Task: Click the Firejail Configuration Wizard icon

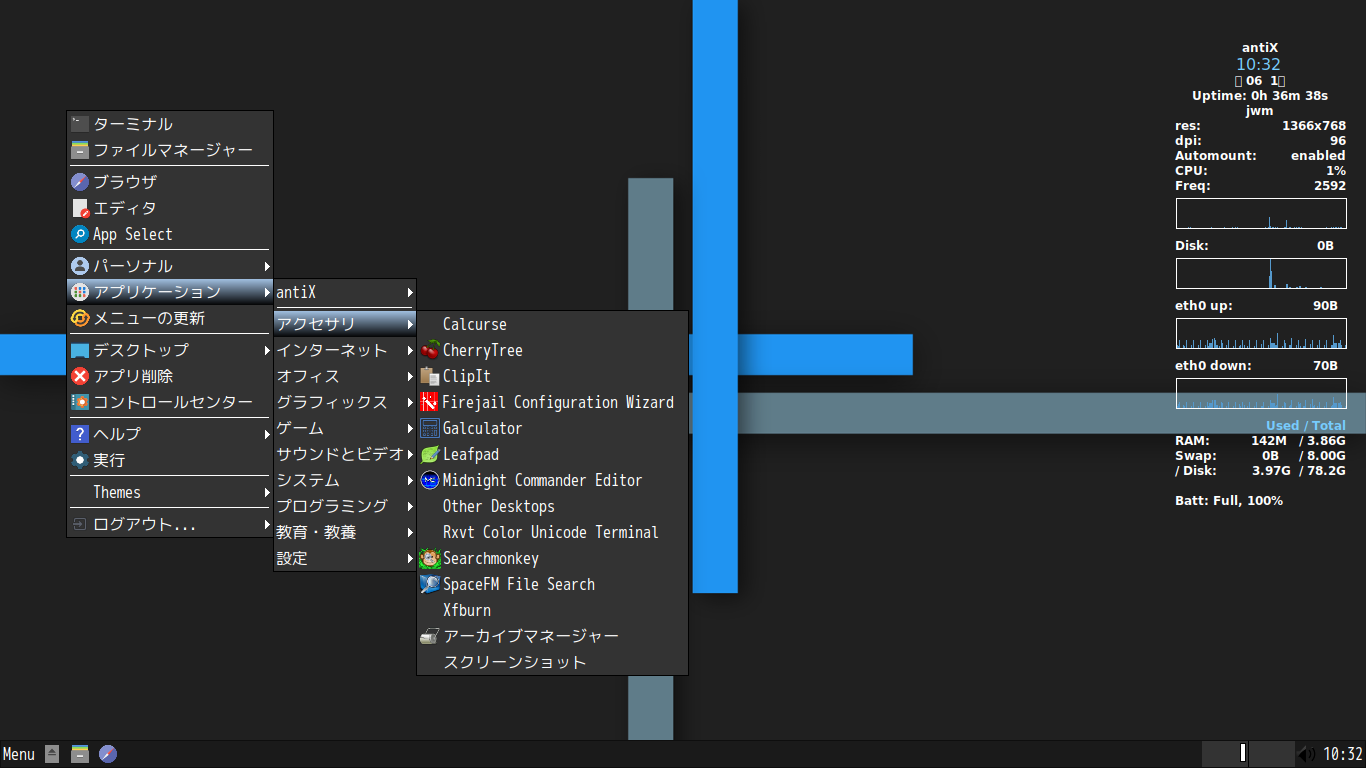Action: pyautogui.click(x=430, y=402)
